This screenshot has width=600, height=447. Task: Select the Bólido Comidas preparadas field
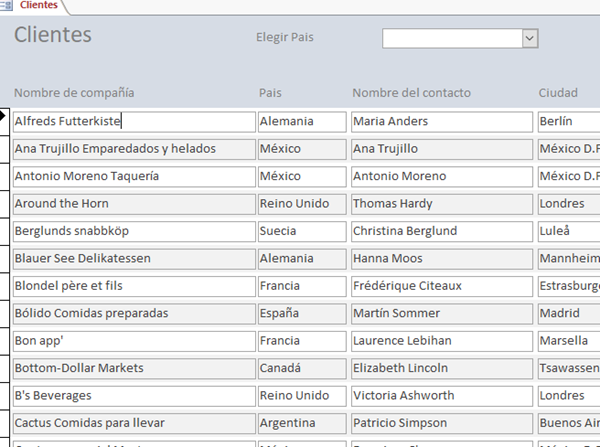click(x=134, y=313)
